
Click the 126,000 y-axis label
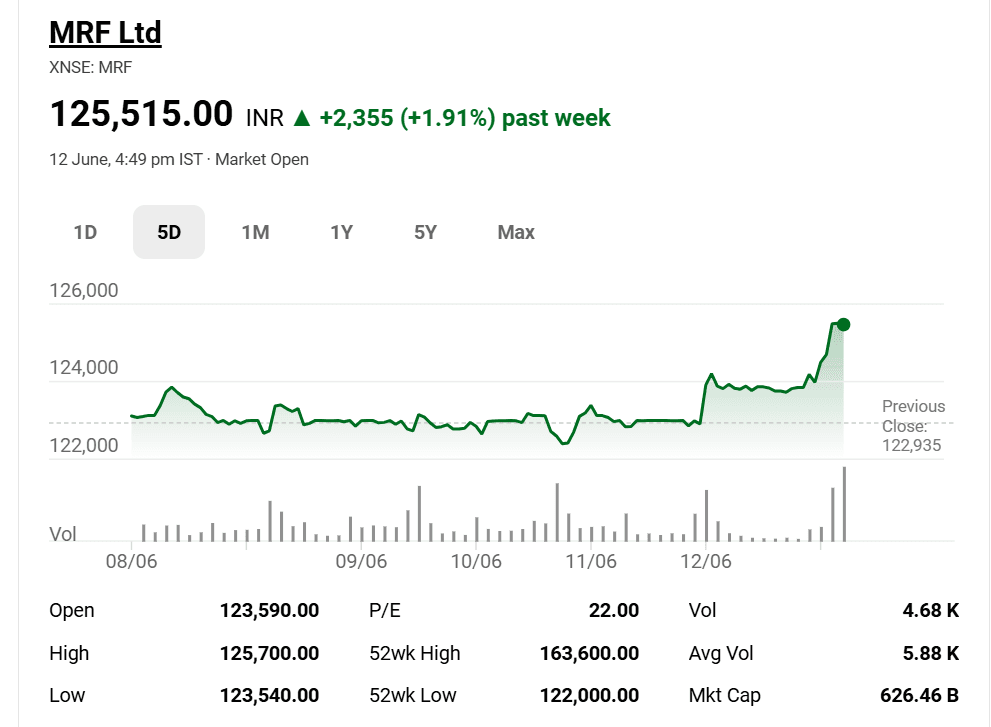click(84, 291)
